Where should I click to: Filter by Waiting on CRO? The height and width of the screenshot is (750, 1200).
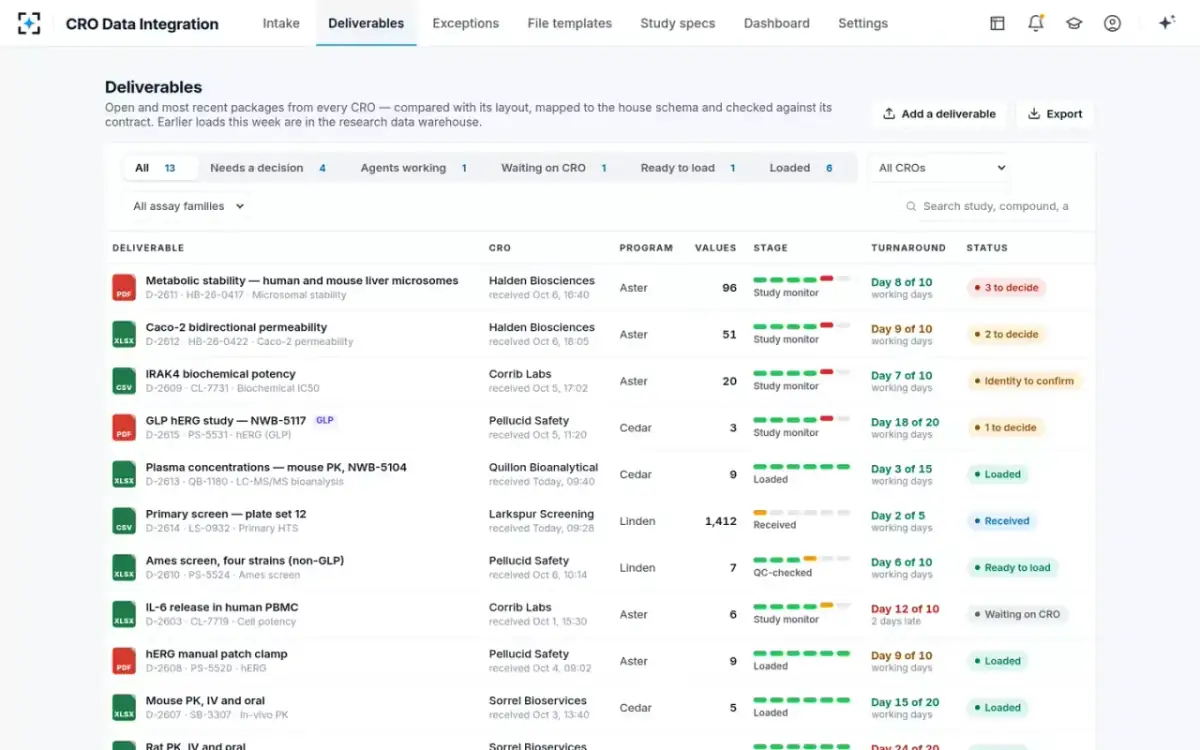pos(554,168)
